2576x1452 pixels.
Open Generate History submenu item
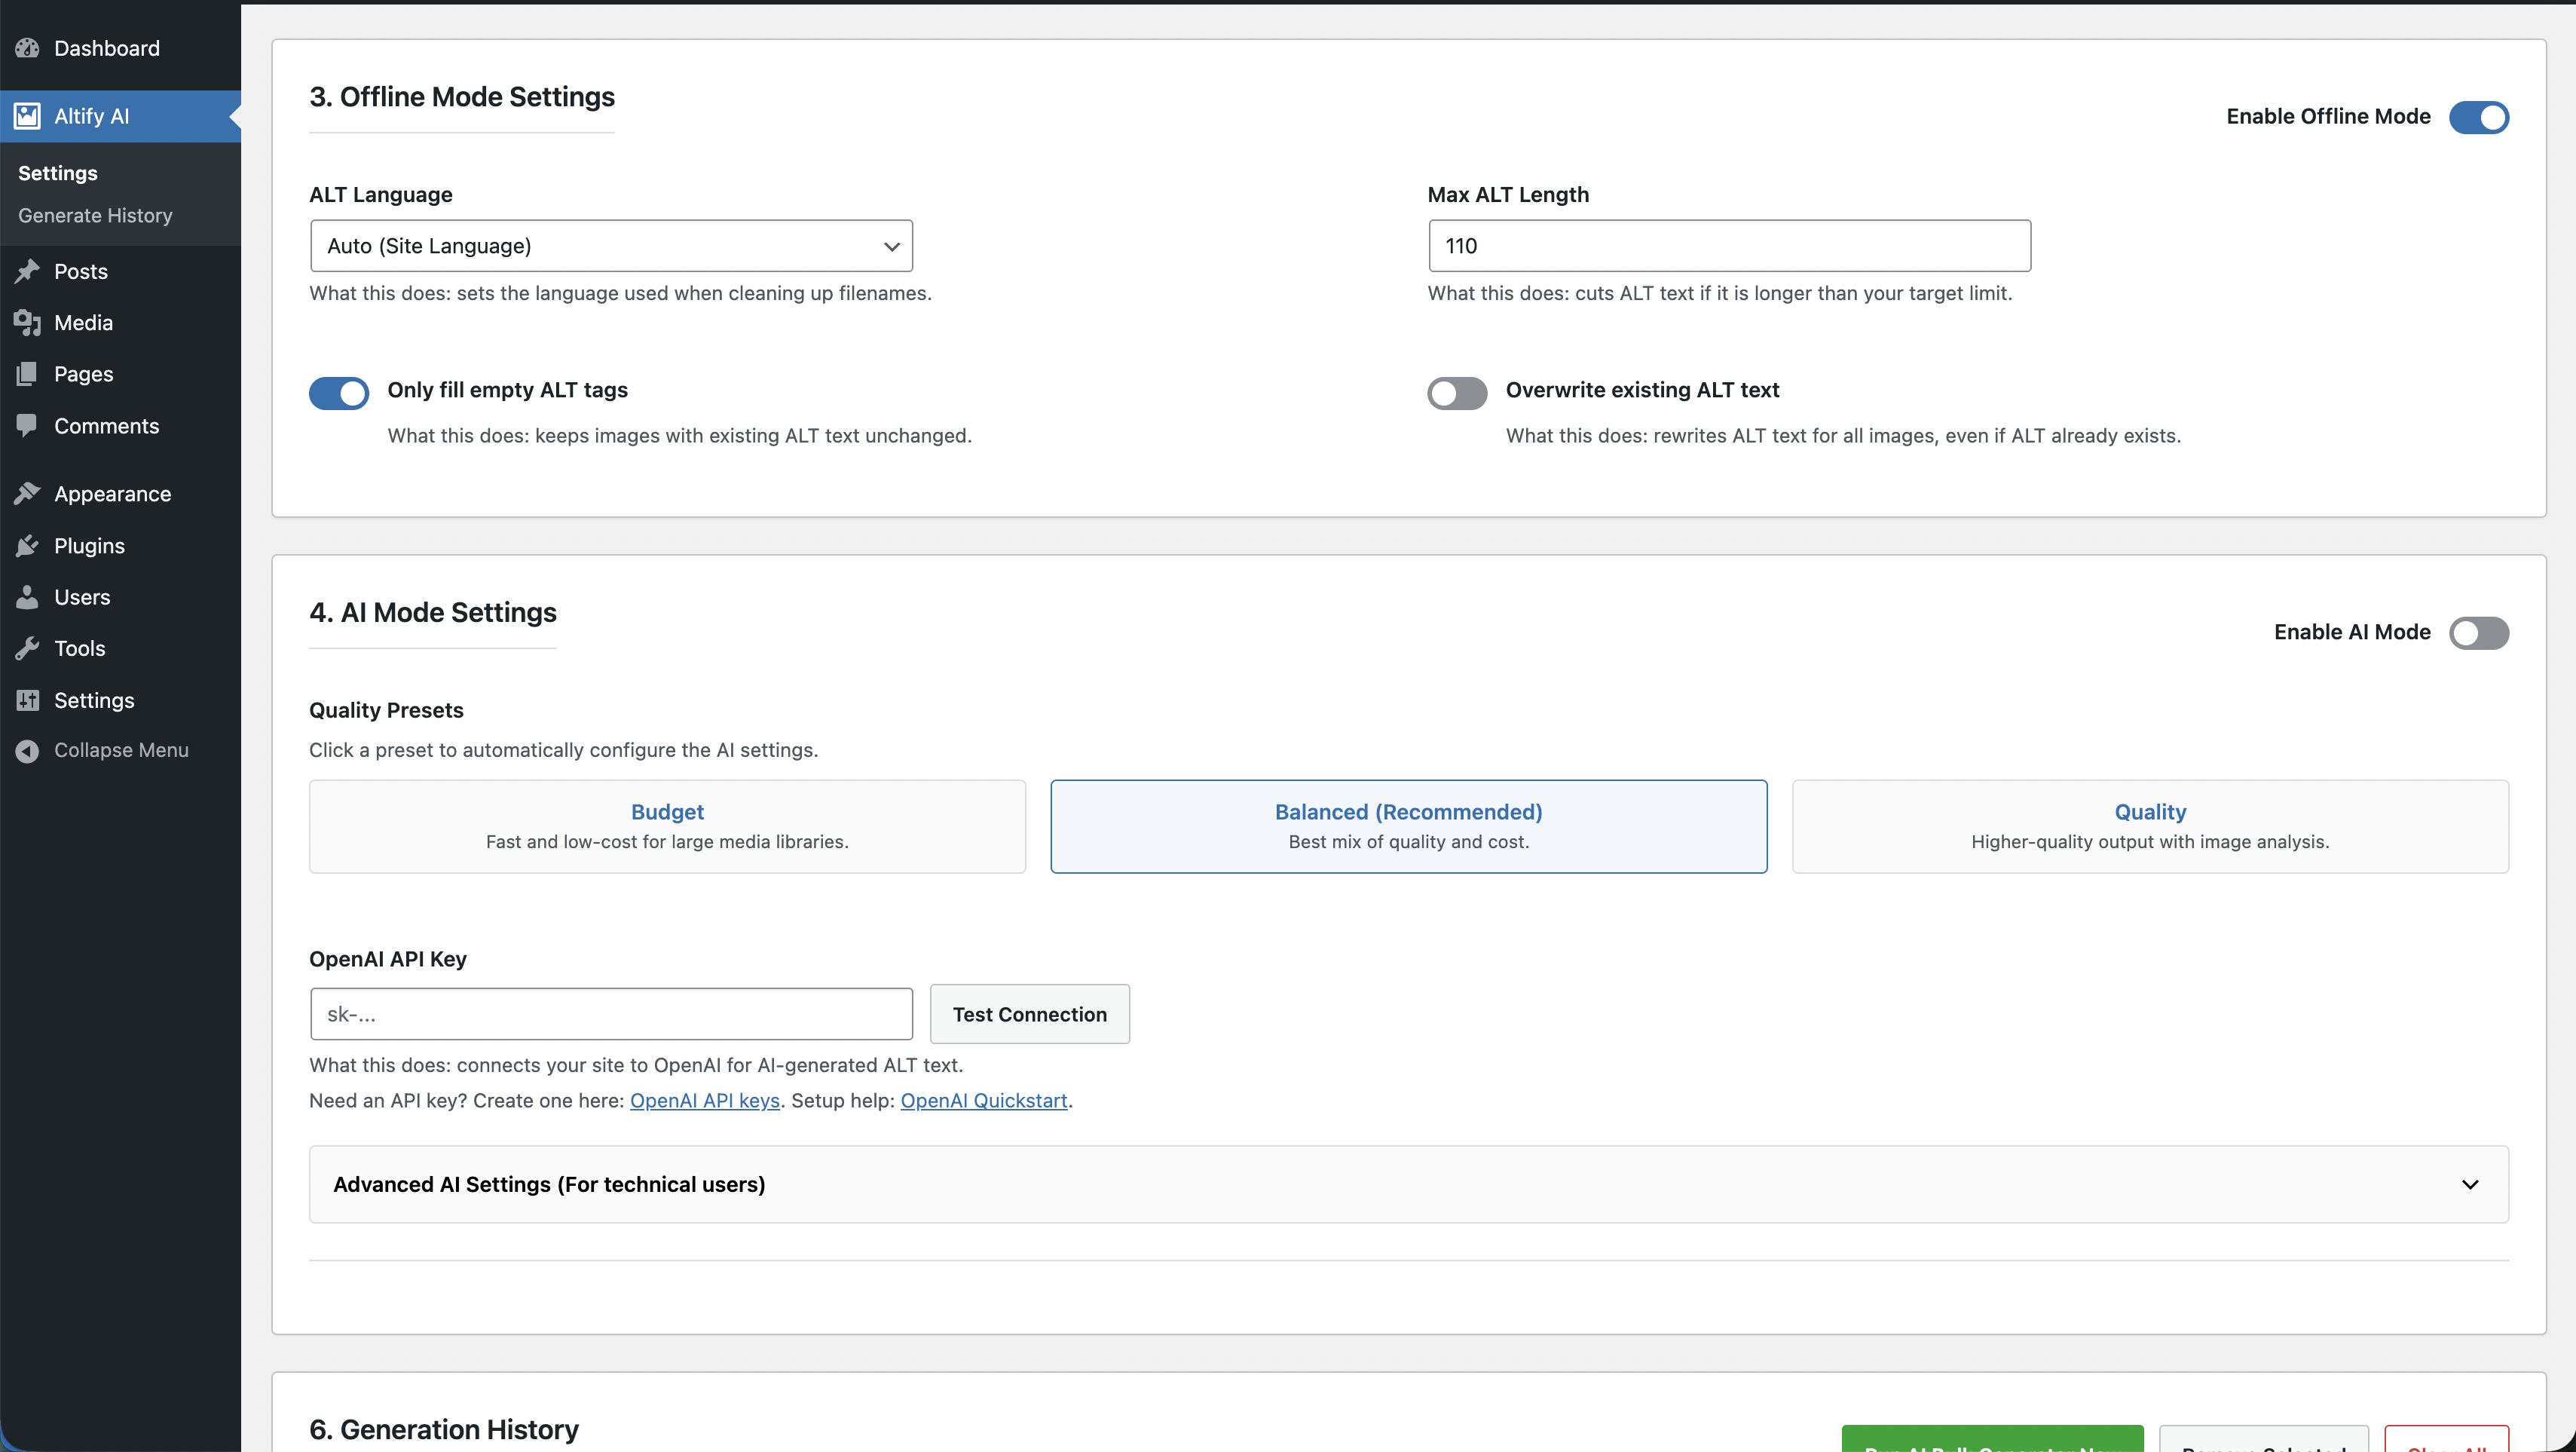pyautogui.click(x=95, y=215)
